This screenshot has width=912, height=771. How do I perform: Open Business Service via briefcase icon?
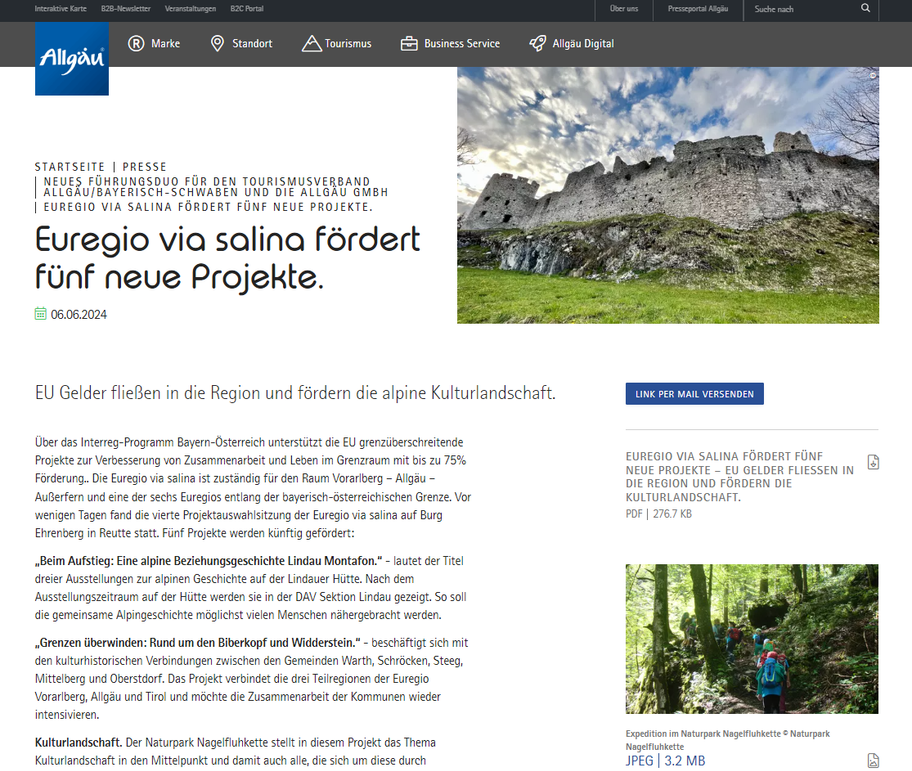coord(408,43)
